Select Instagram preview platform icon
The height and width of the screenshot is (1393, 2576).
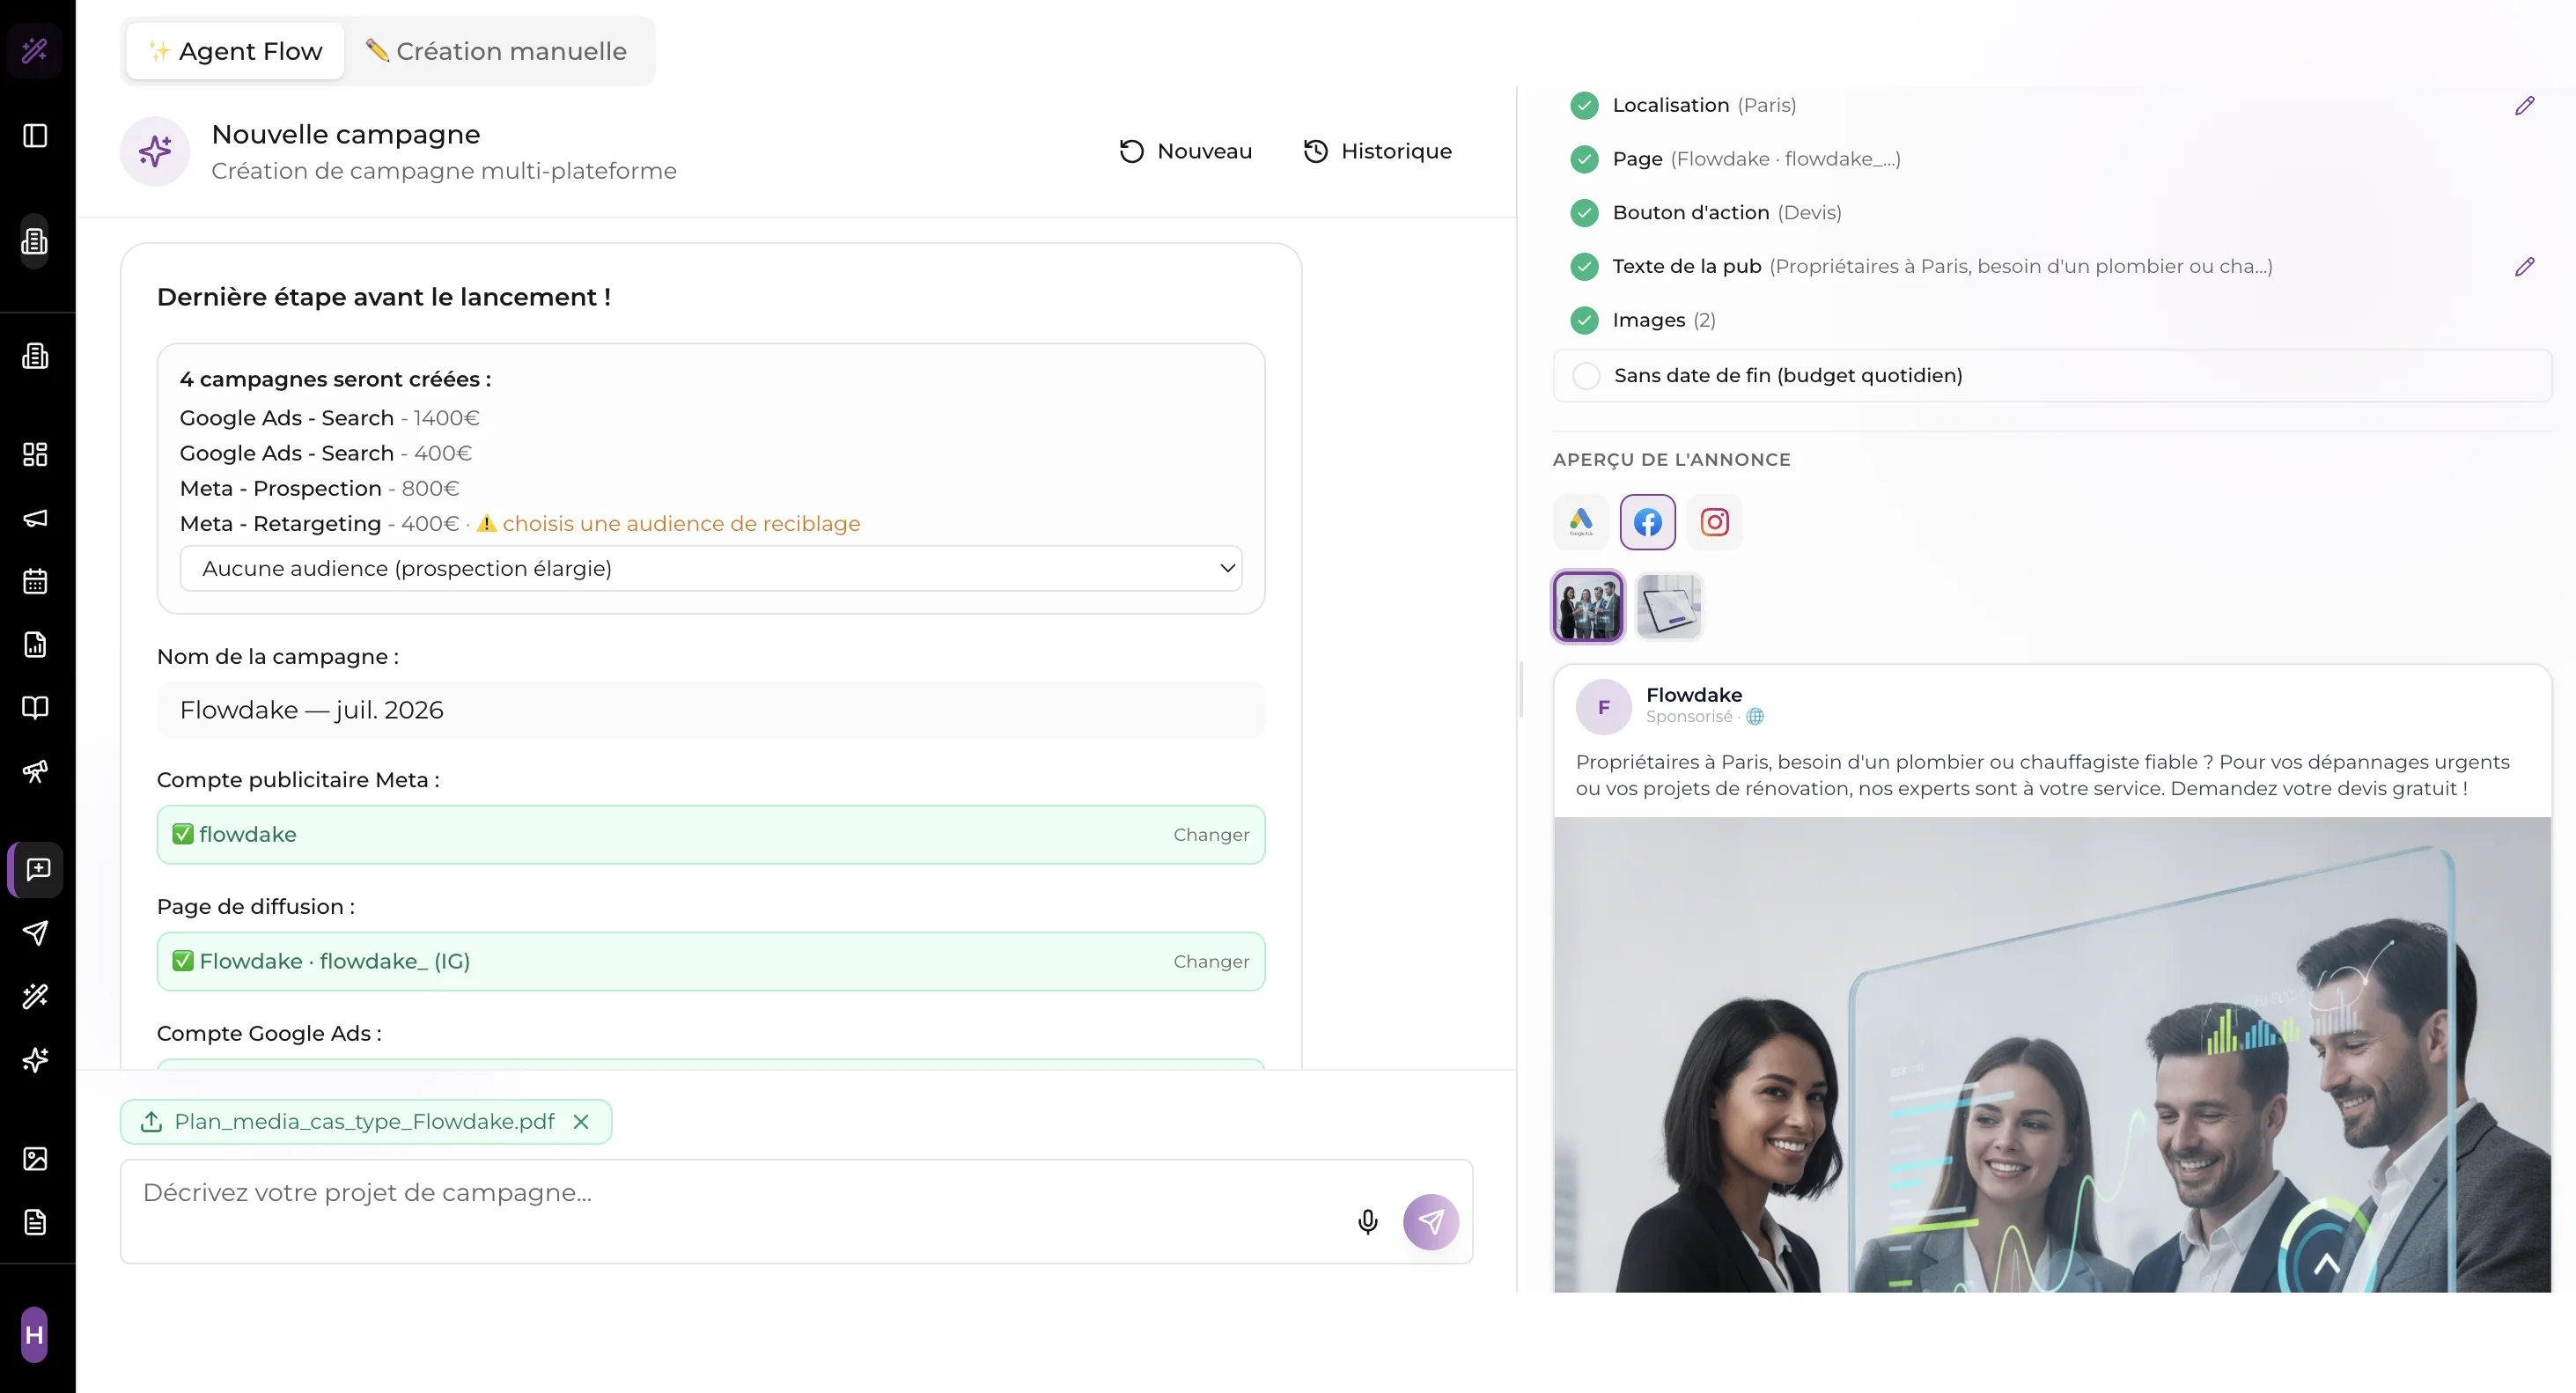1715,522
